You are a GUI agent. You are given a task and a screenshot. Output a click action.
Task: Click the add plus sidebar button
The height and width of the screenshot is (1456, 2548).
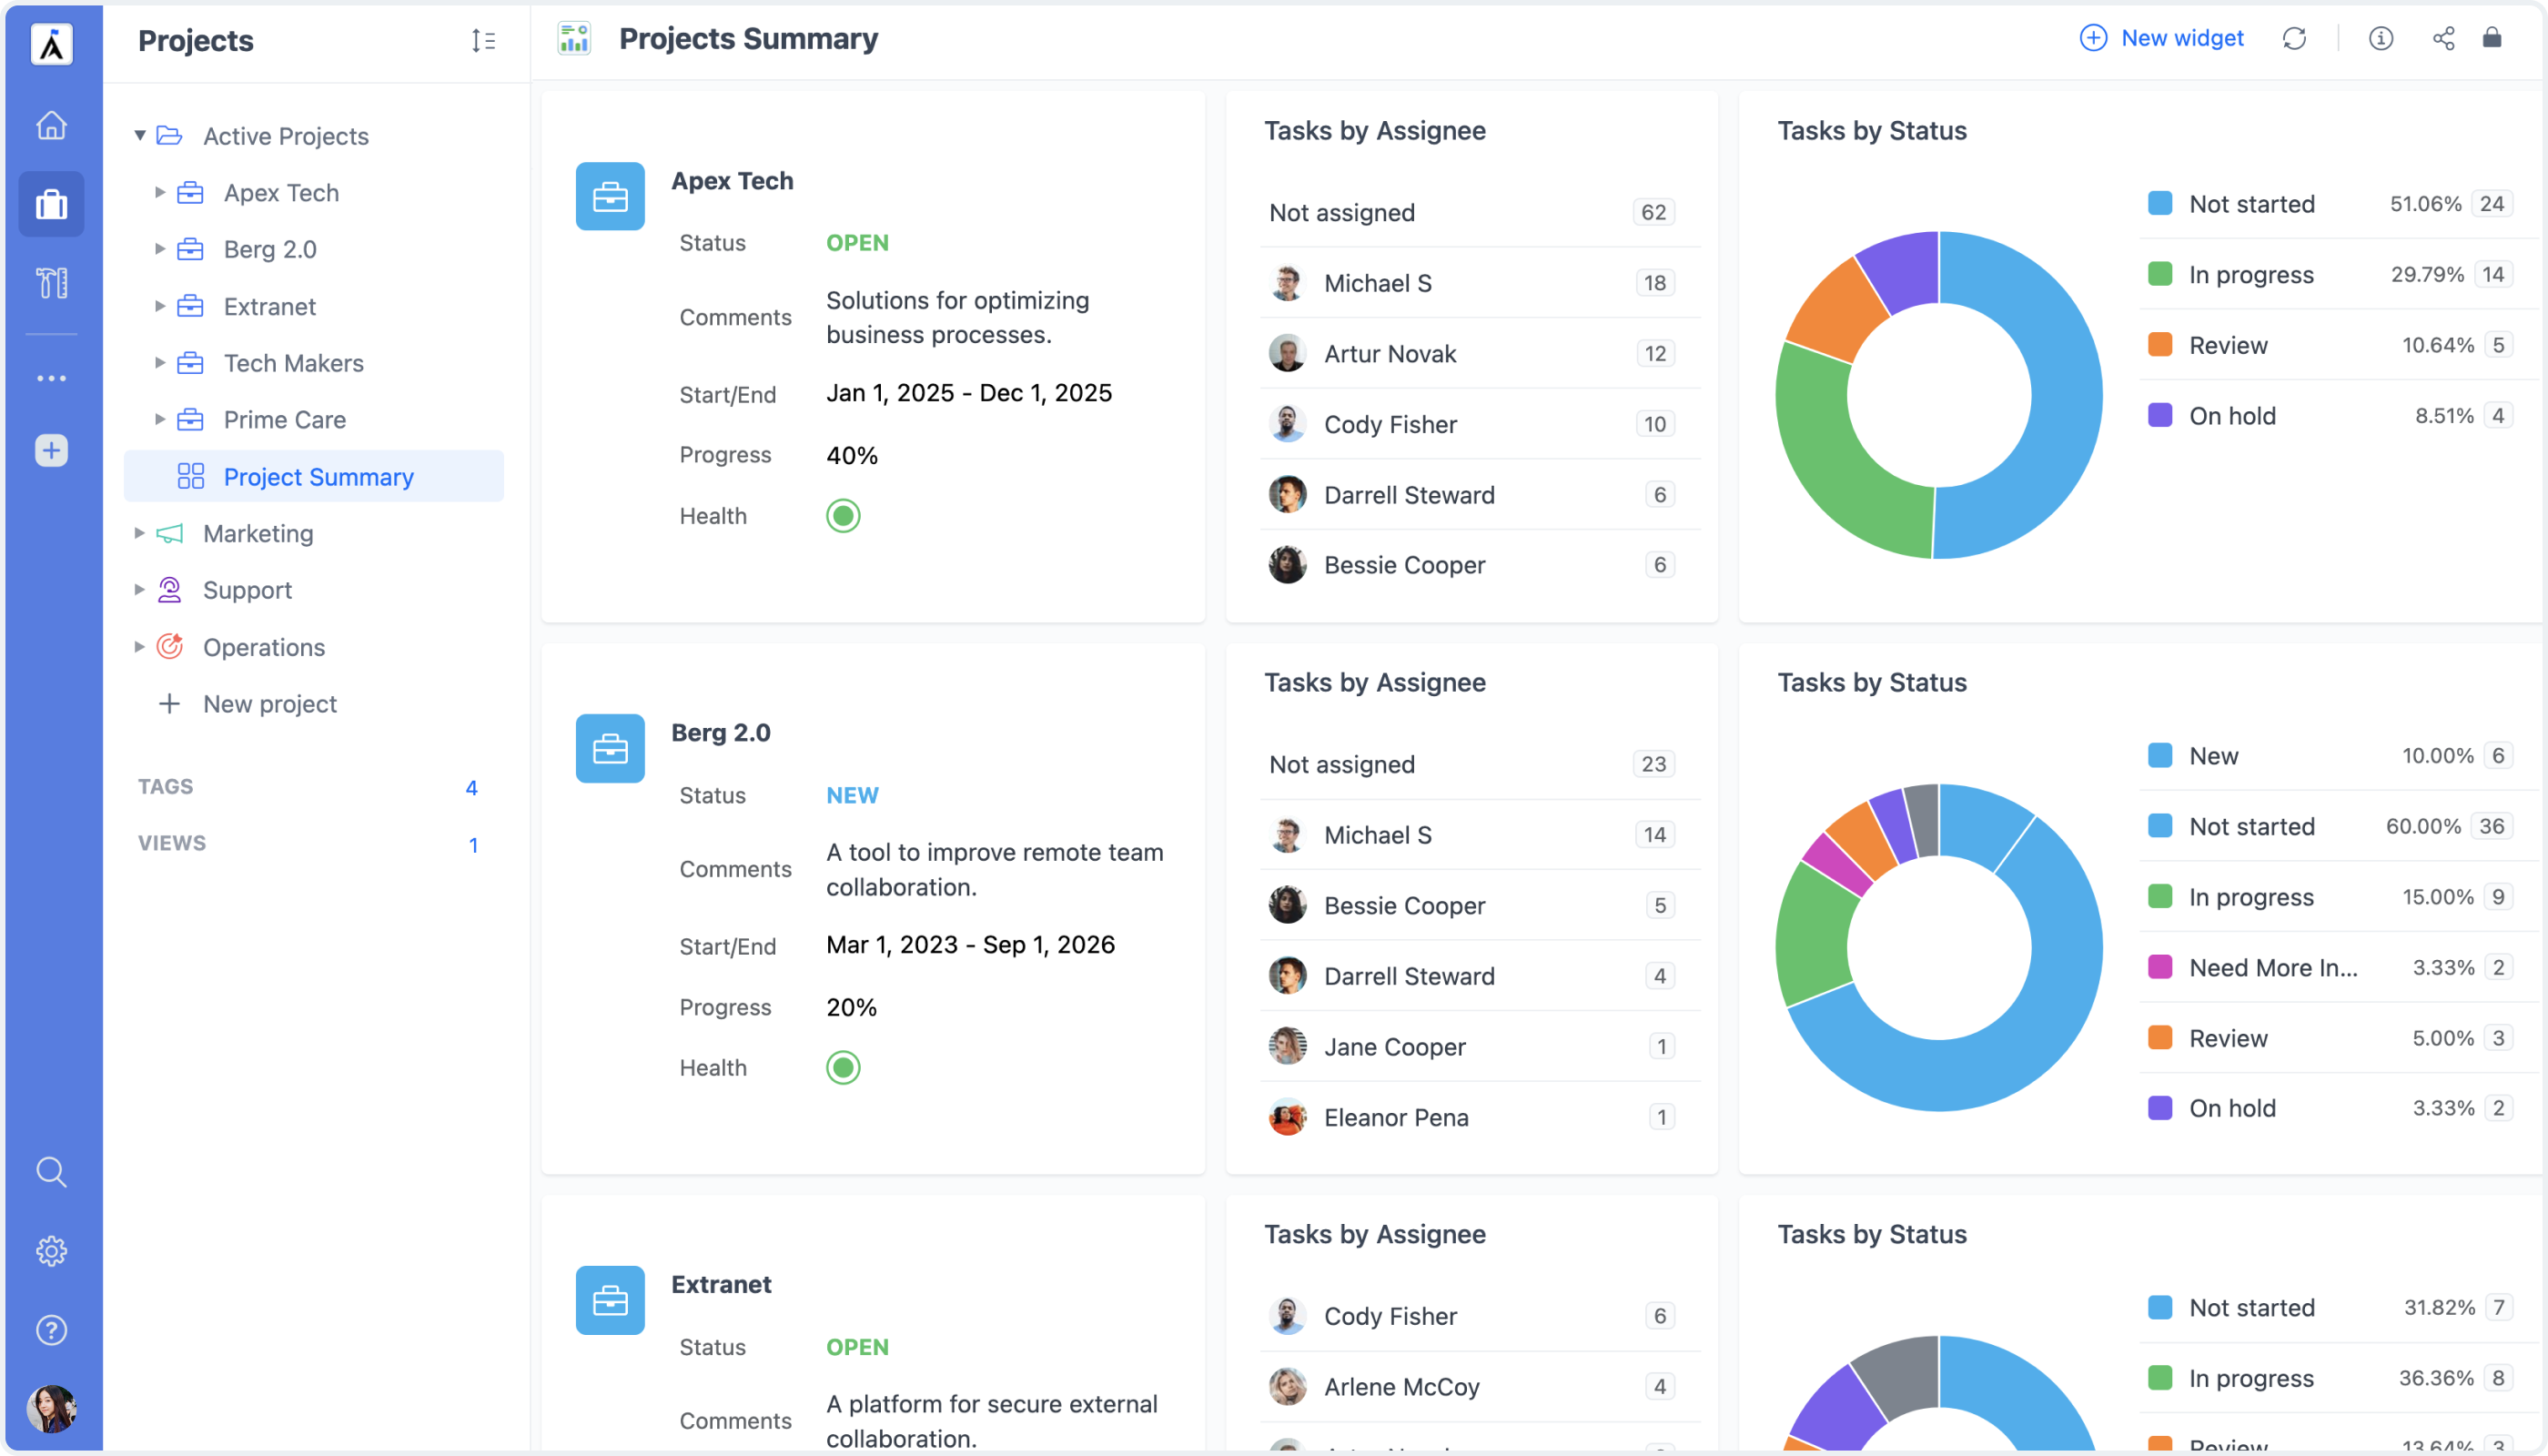click(x=51, y=450)
